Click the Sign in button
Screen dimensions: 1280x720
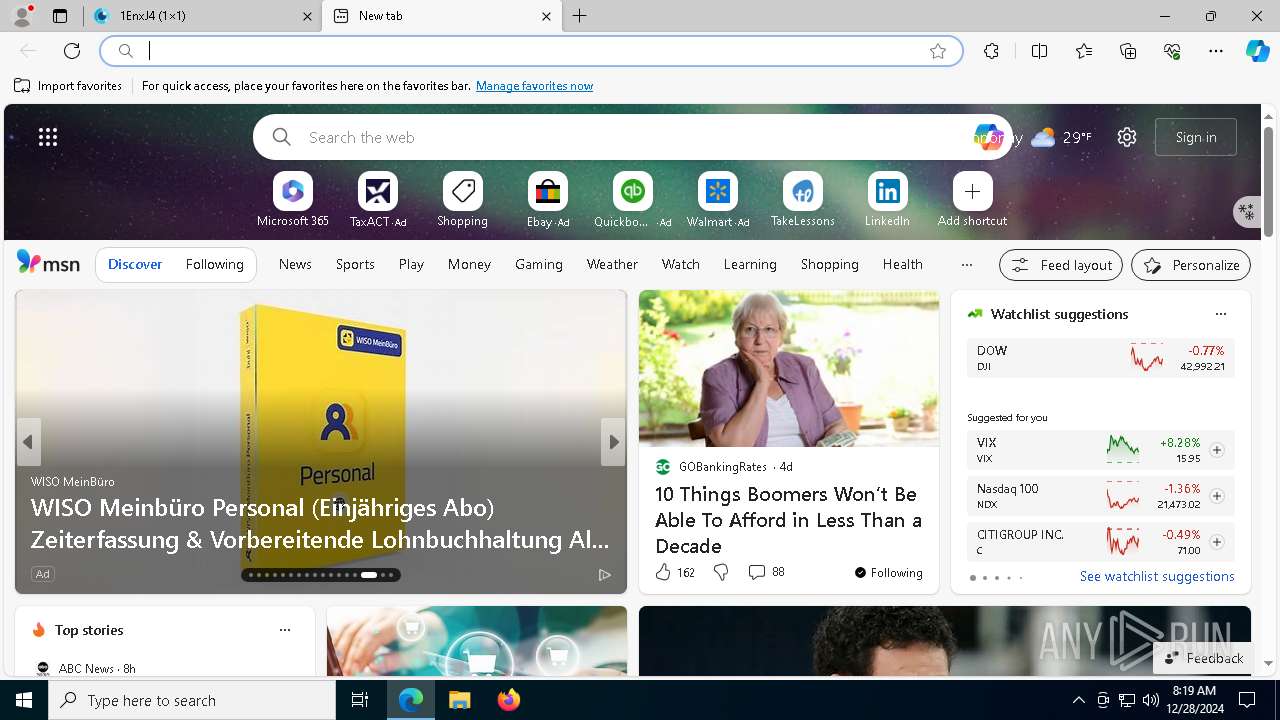tap(1196, 137)
